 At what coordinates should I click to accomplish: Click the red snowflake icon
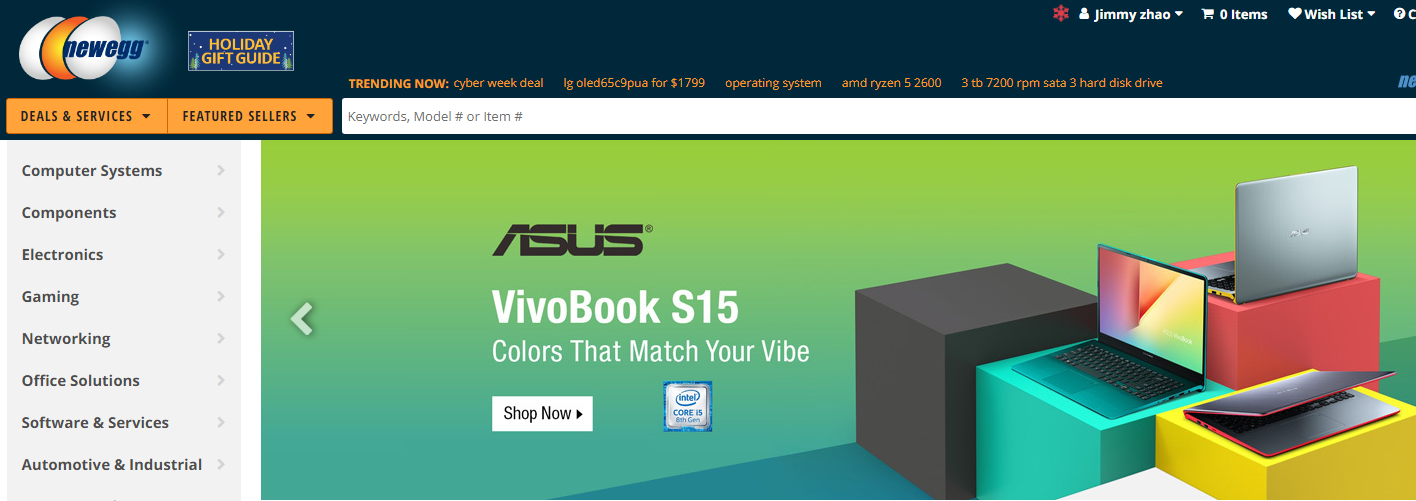coord(1061,14)
